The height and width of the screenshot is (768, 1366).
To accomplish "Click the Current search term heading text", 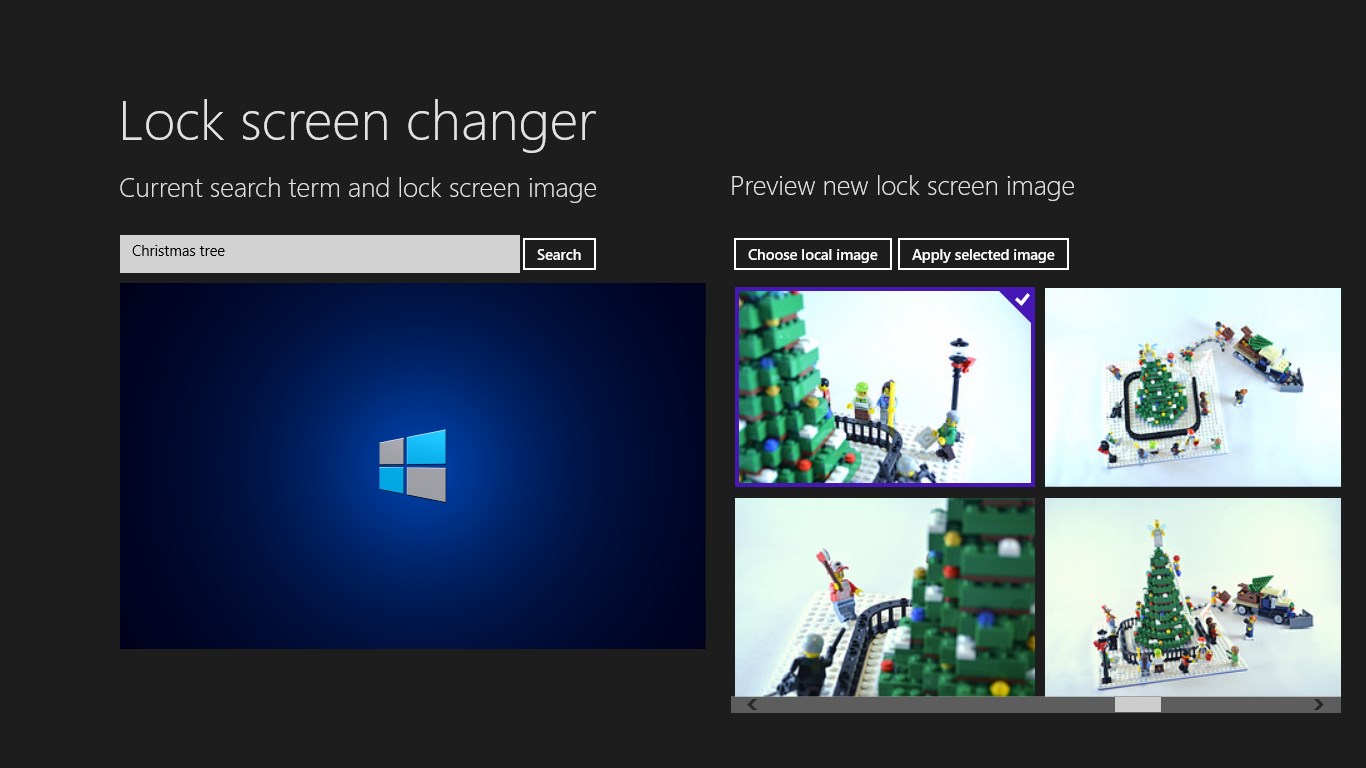I will [357, 188].
